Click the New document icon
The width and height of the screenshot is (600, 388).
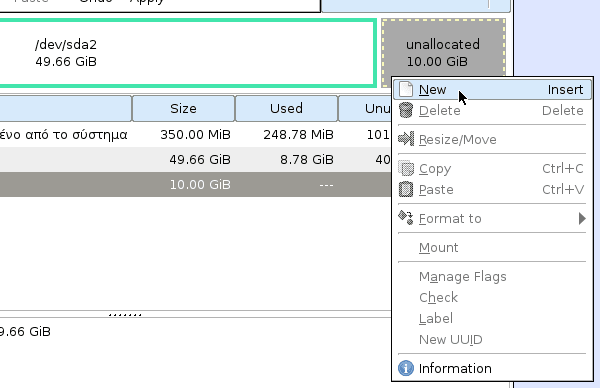click(406, 90)
